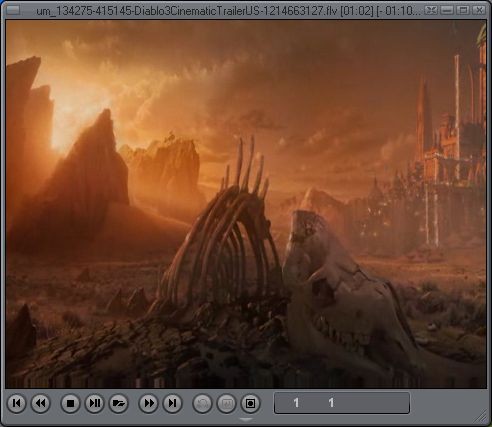This screenshot has height=427, width=492.
Task: Click on the Diablo 3 video frame
Action: (x=246, y=204)
